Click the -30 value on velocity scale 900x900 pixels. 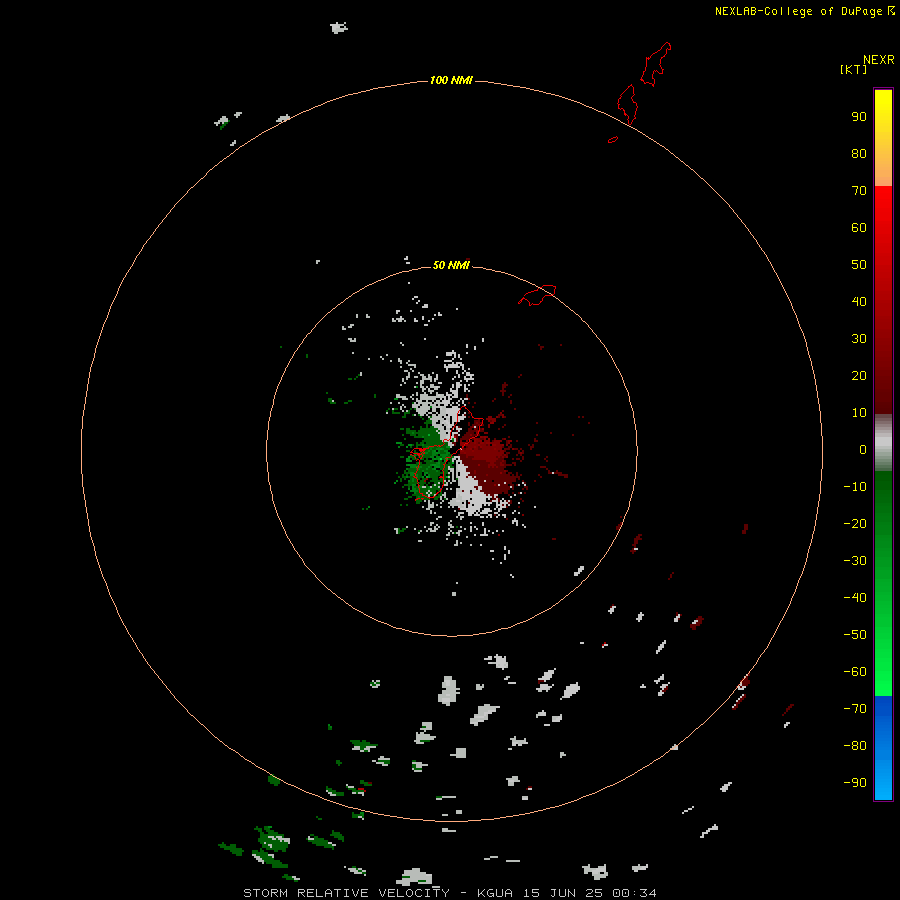point(855,561)
